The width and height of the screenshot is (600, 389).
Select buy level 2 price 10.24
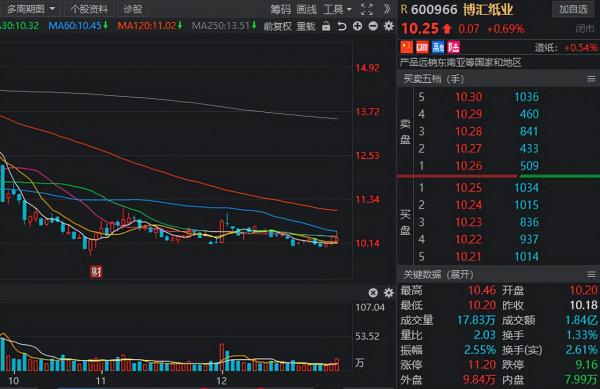[x=469, y=205]
